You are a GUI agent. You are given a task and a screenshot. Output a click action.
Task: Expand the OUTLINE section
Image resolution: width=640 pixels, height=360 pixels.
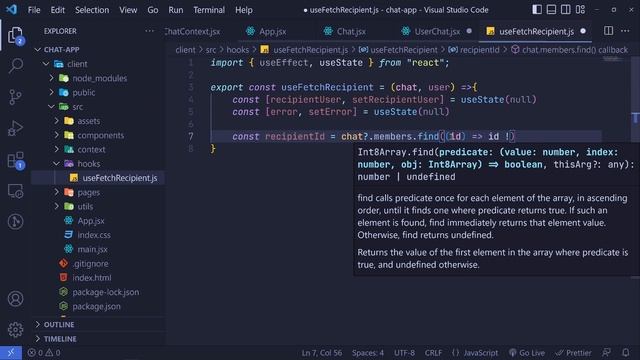[x=98, y=324]
